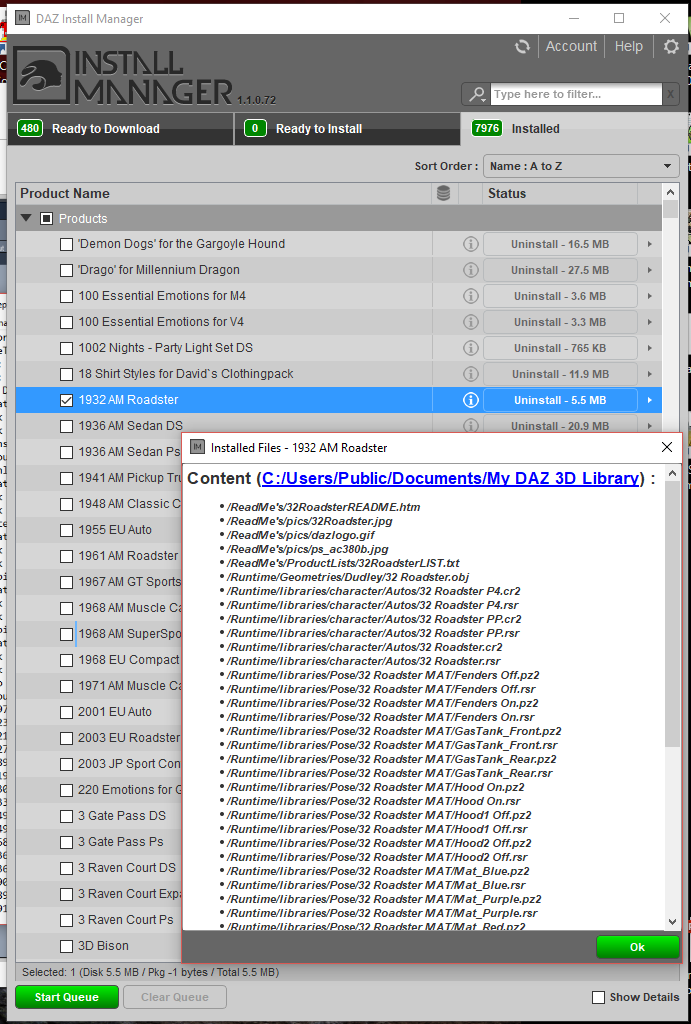Expand arrow for 1932 AM Roadster row
The height and width of the screenshot is (1024, 691).
click(649, 400)
